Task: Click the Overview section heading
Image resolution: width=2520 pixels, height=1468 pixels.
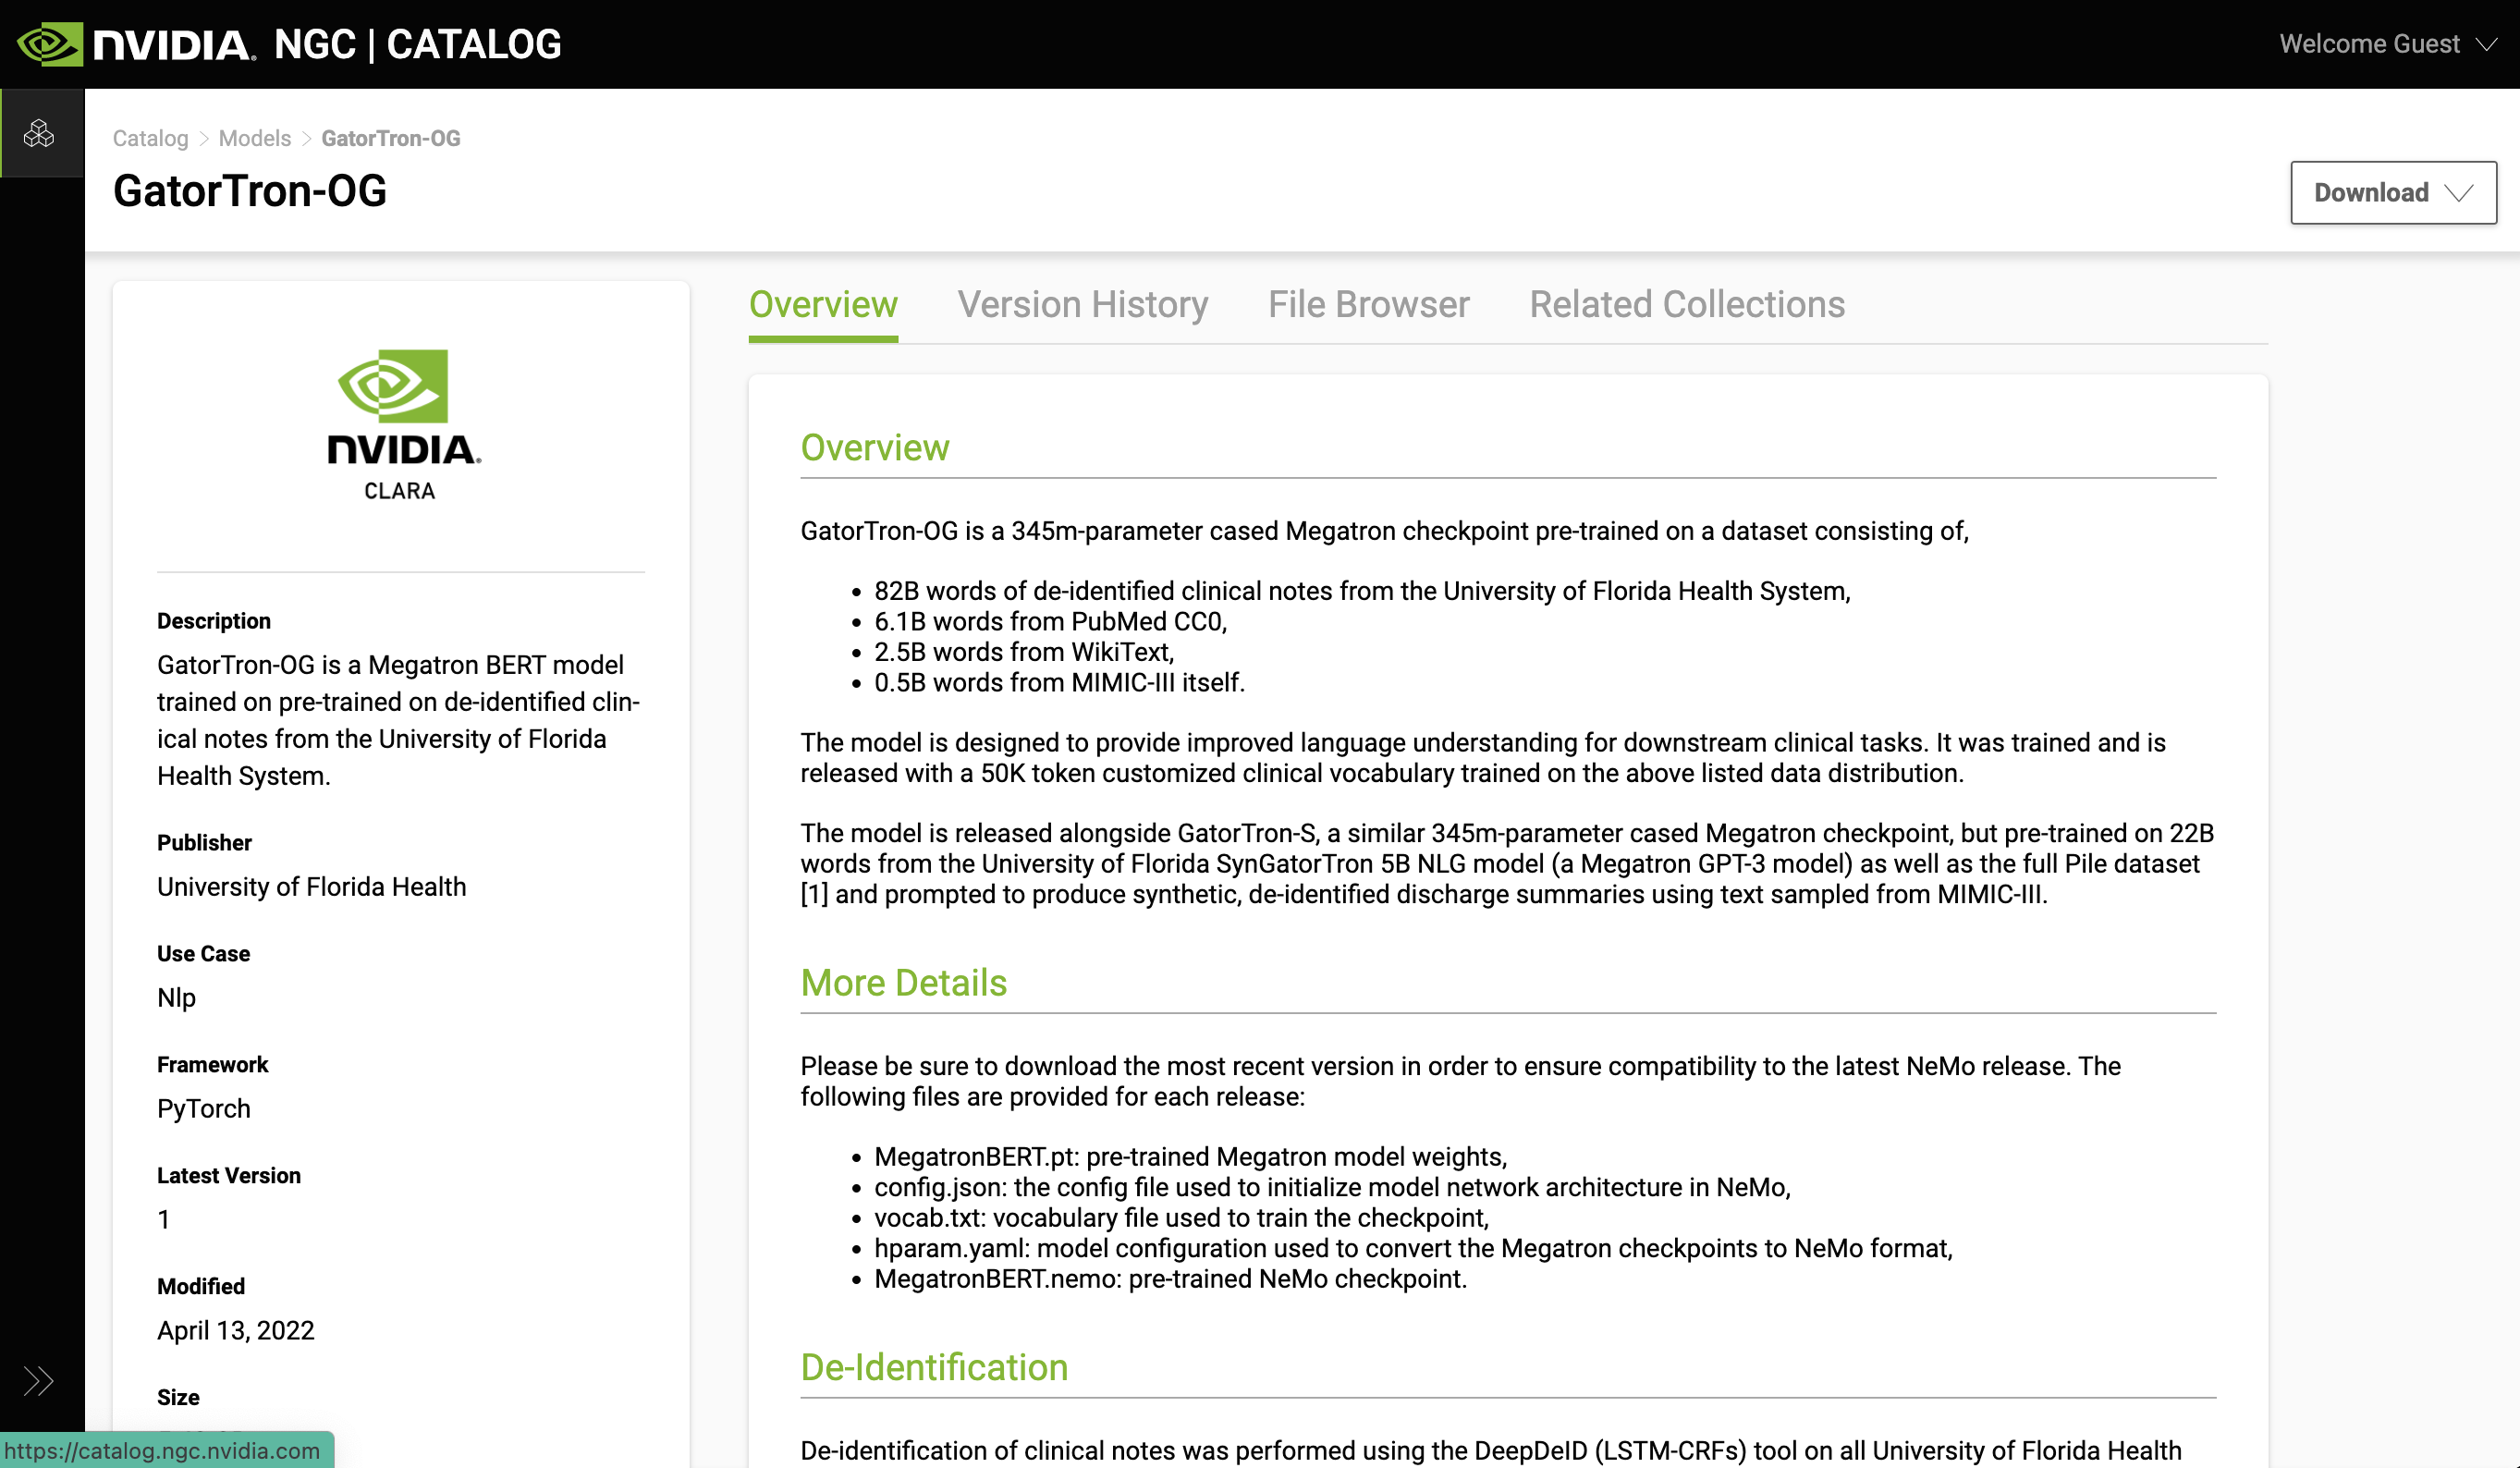Action: tap(875, 447)
